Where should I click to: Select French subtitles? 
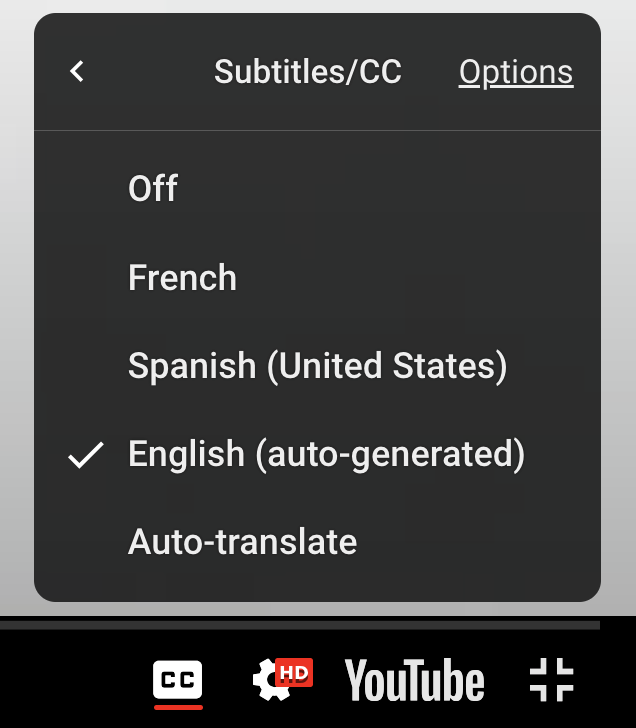click(x=183, y=277)
